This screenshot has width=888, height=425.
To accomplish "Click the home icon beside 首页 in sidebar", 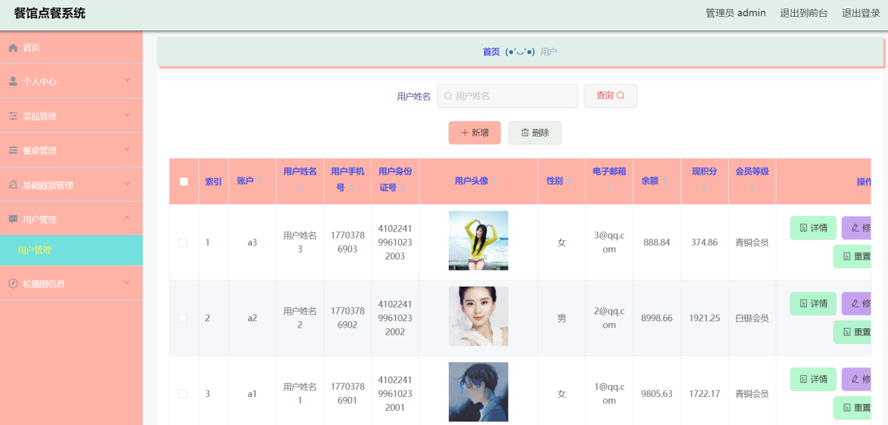I will click(13, 48).
